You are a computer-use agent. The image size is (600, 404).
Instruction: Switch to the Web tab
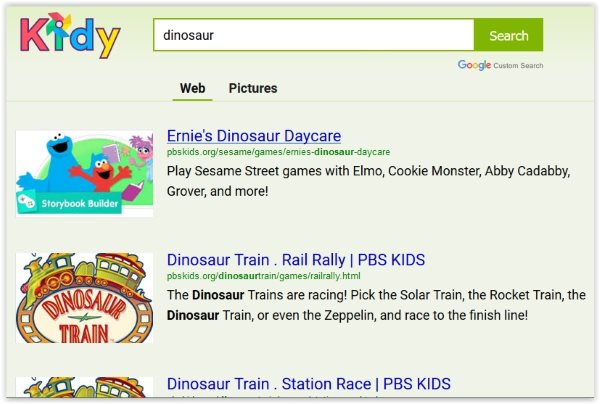pos(193,88)
